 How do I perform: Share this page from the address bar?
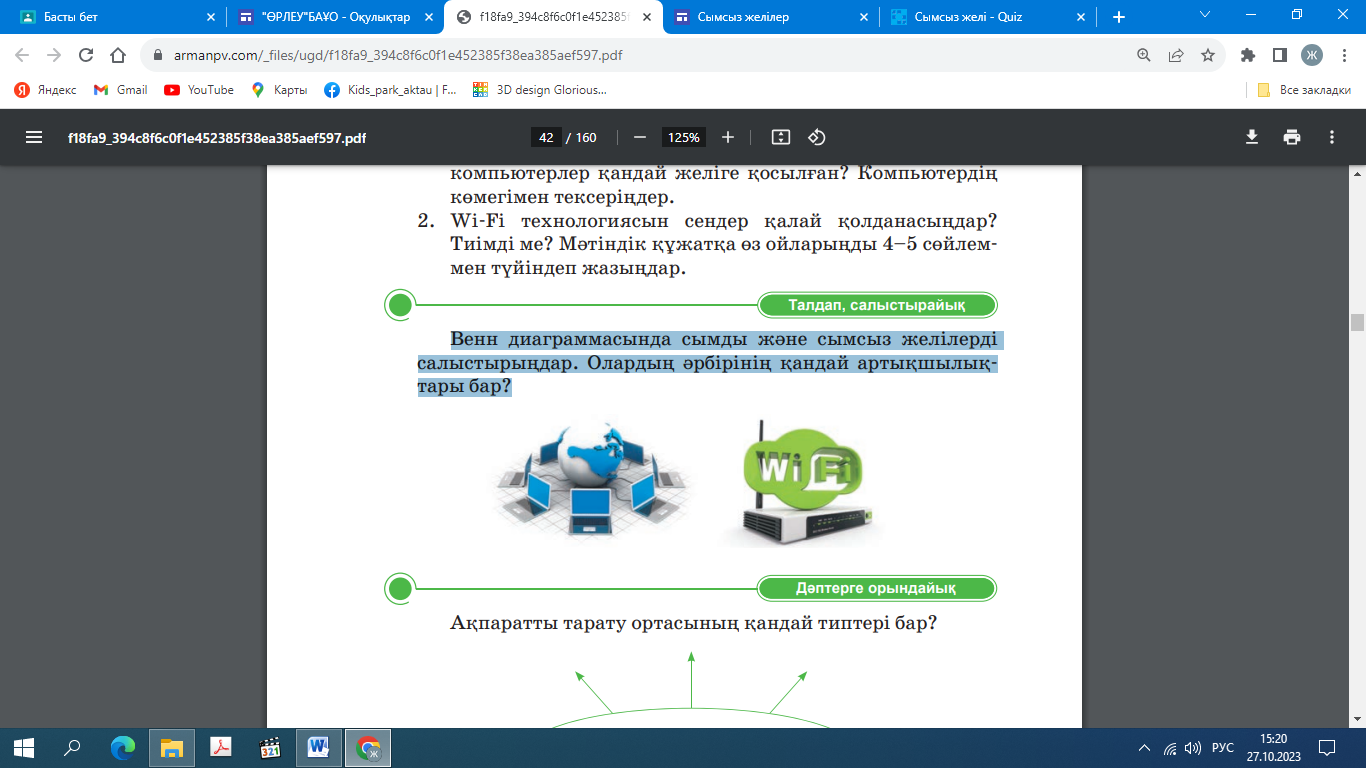[x=1176, y=56]
